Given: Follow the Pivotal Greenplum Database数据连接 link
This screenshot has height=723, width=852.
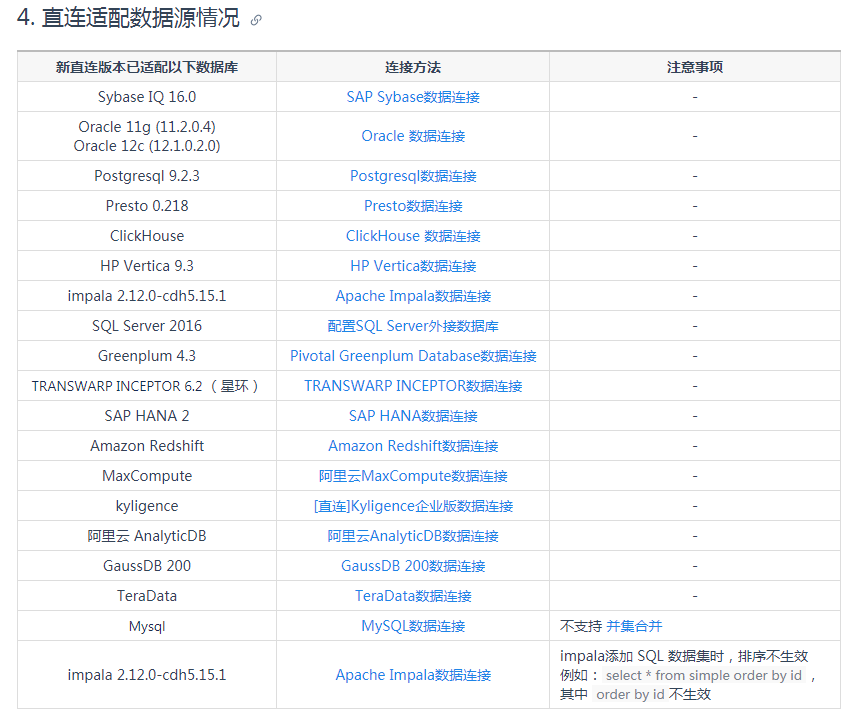Looking at the screenshot, I should 413,356.
